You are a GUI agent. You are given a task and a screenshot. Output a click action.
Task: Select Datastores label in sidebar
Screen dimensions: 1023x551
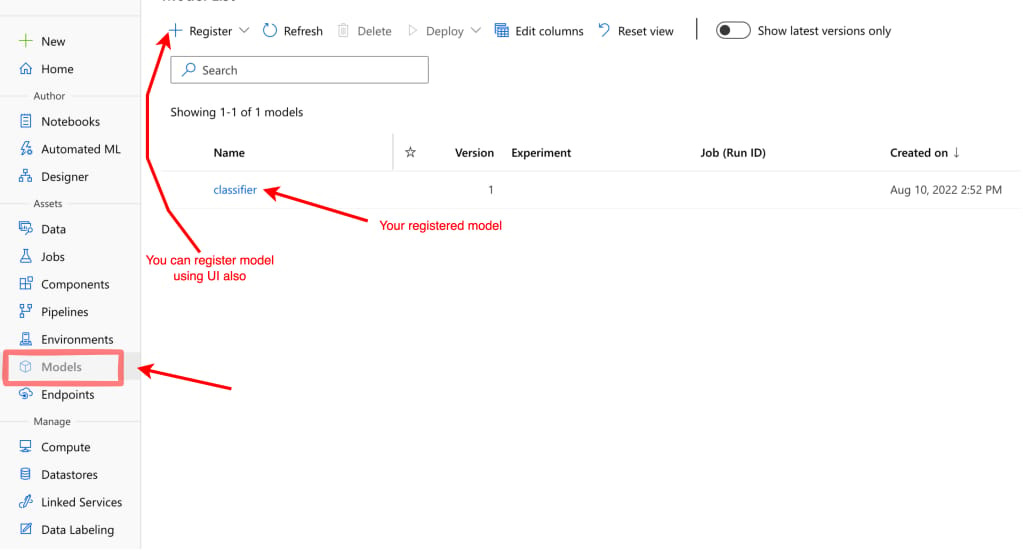pos(69,475)
